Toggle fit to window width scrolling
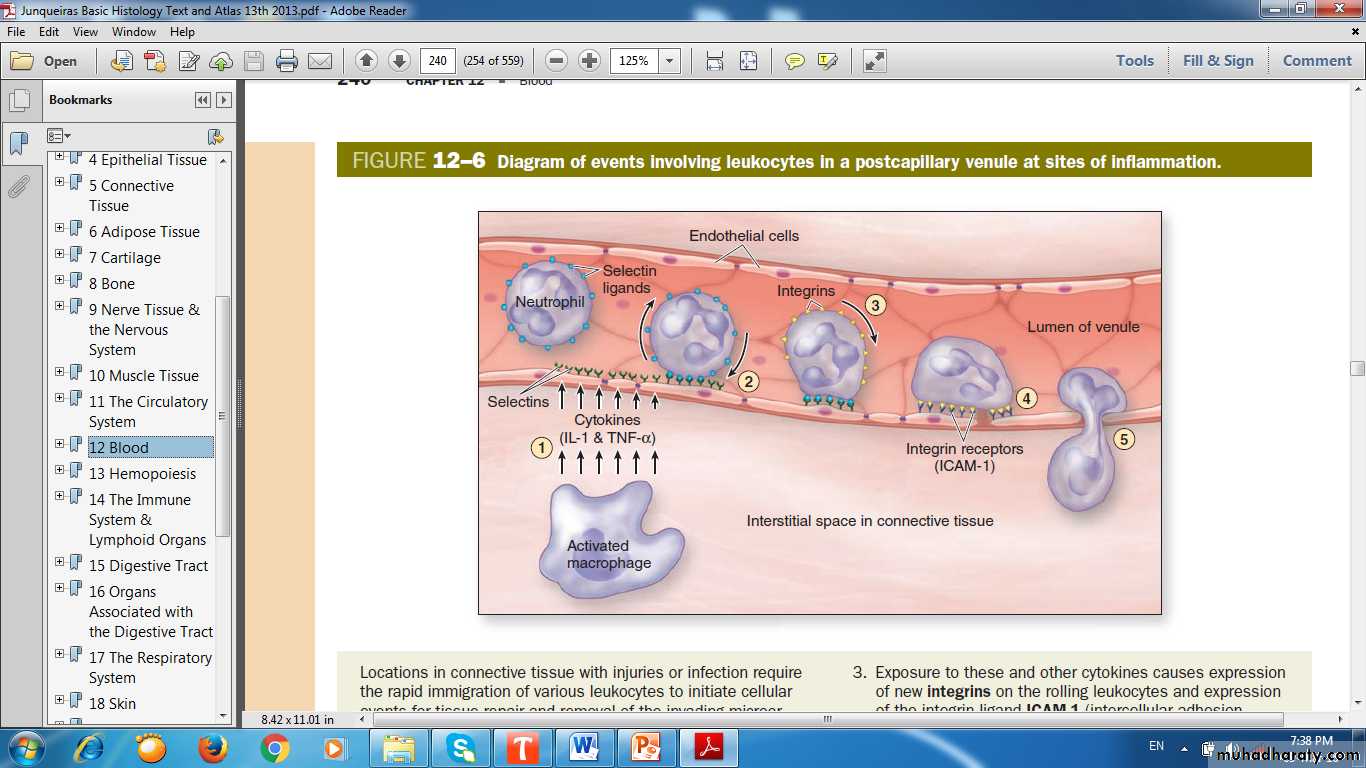The image size is (1366, 768). click(x=714, y=61)
